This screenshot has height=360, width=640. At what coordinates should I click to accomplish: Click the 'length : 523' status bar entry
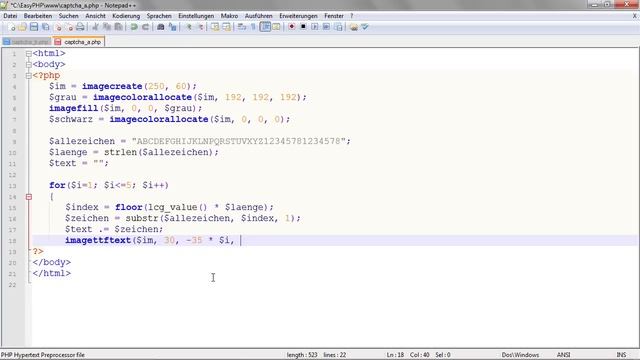click(x=302, y=355)
